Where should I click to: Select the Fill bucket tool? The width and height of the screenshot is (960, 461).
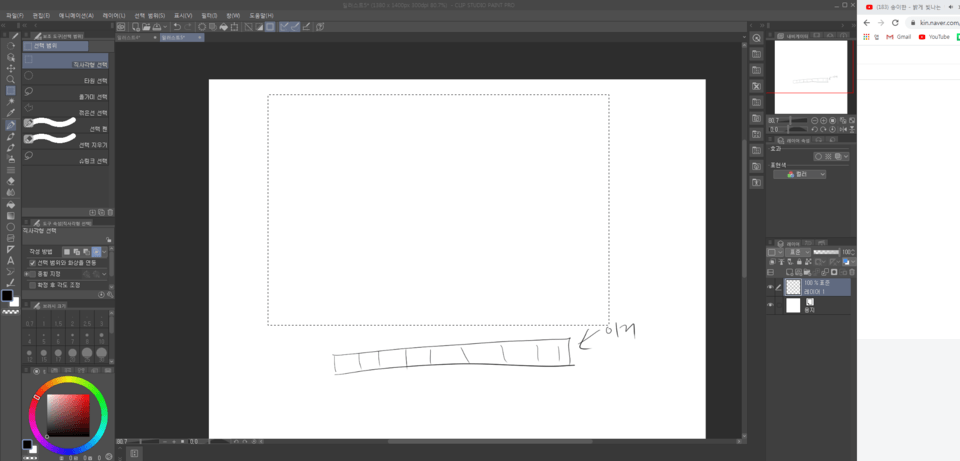[x=10, y=204]
